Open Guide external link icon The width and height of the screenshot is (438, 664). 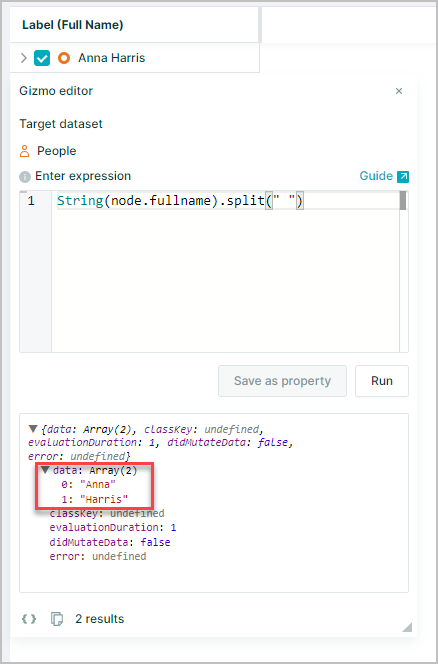point(403,176)
